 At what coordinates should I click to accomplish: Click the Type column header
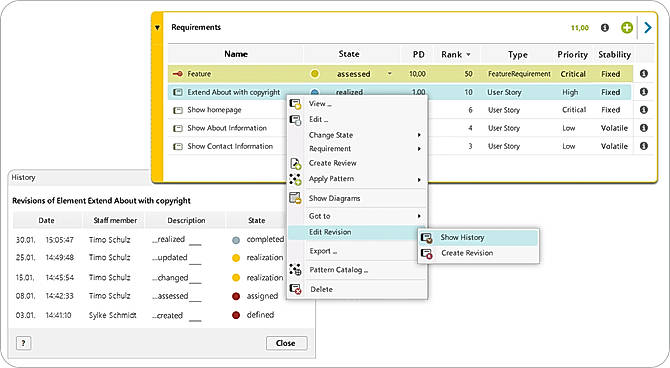point(518,55)
